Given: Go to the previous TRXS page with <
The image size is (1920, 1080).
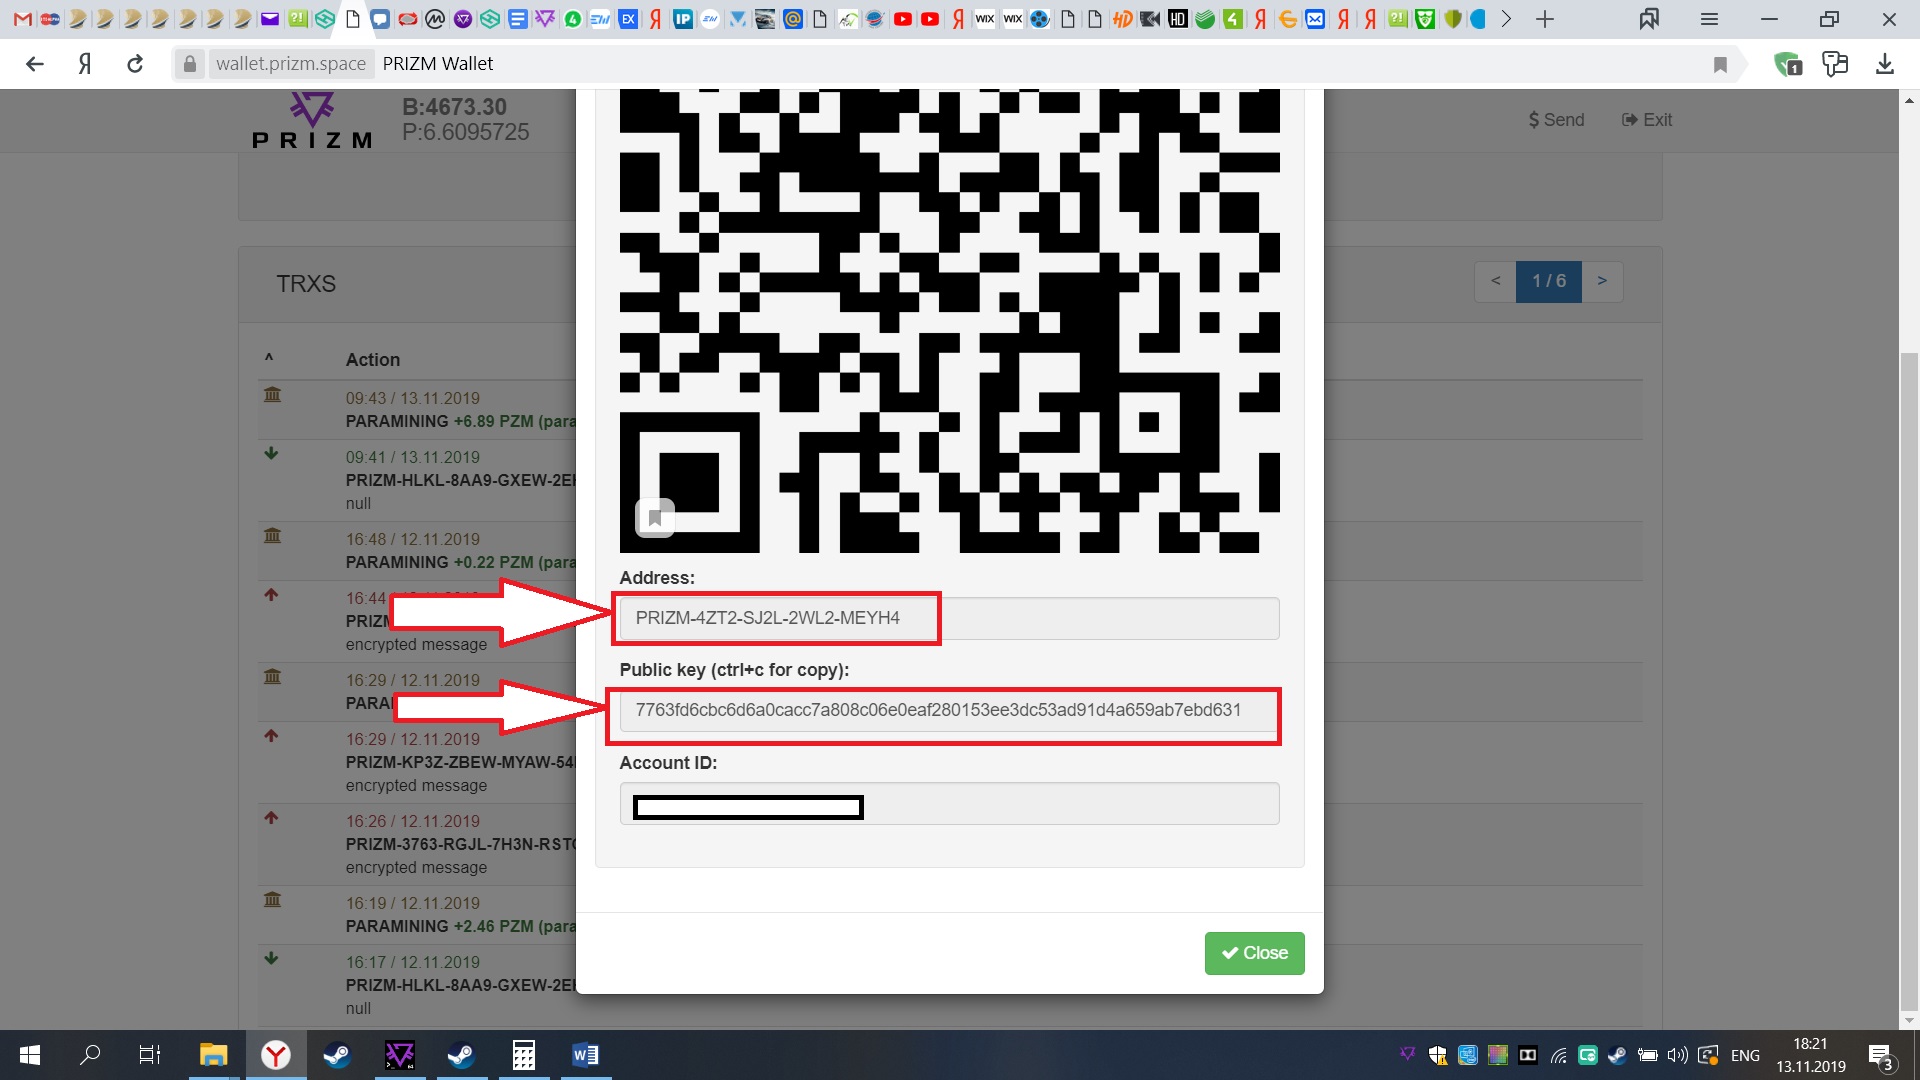Looking at the screenshot, I should pyautogui.click(x=1496, y=281).
